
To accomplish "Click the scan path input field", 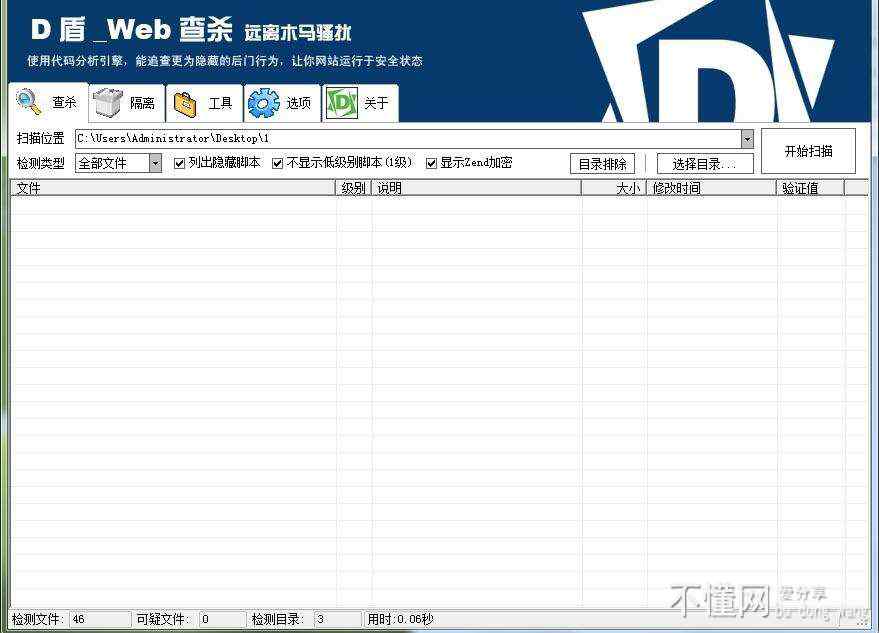I will [x=408, y=138].
